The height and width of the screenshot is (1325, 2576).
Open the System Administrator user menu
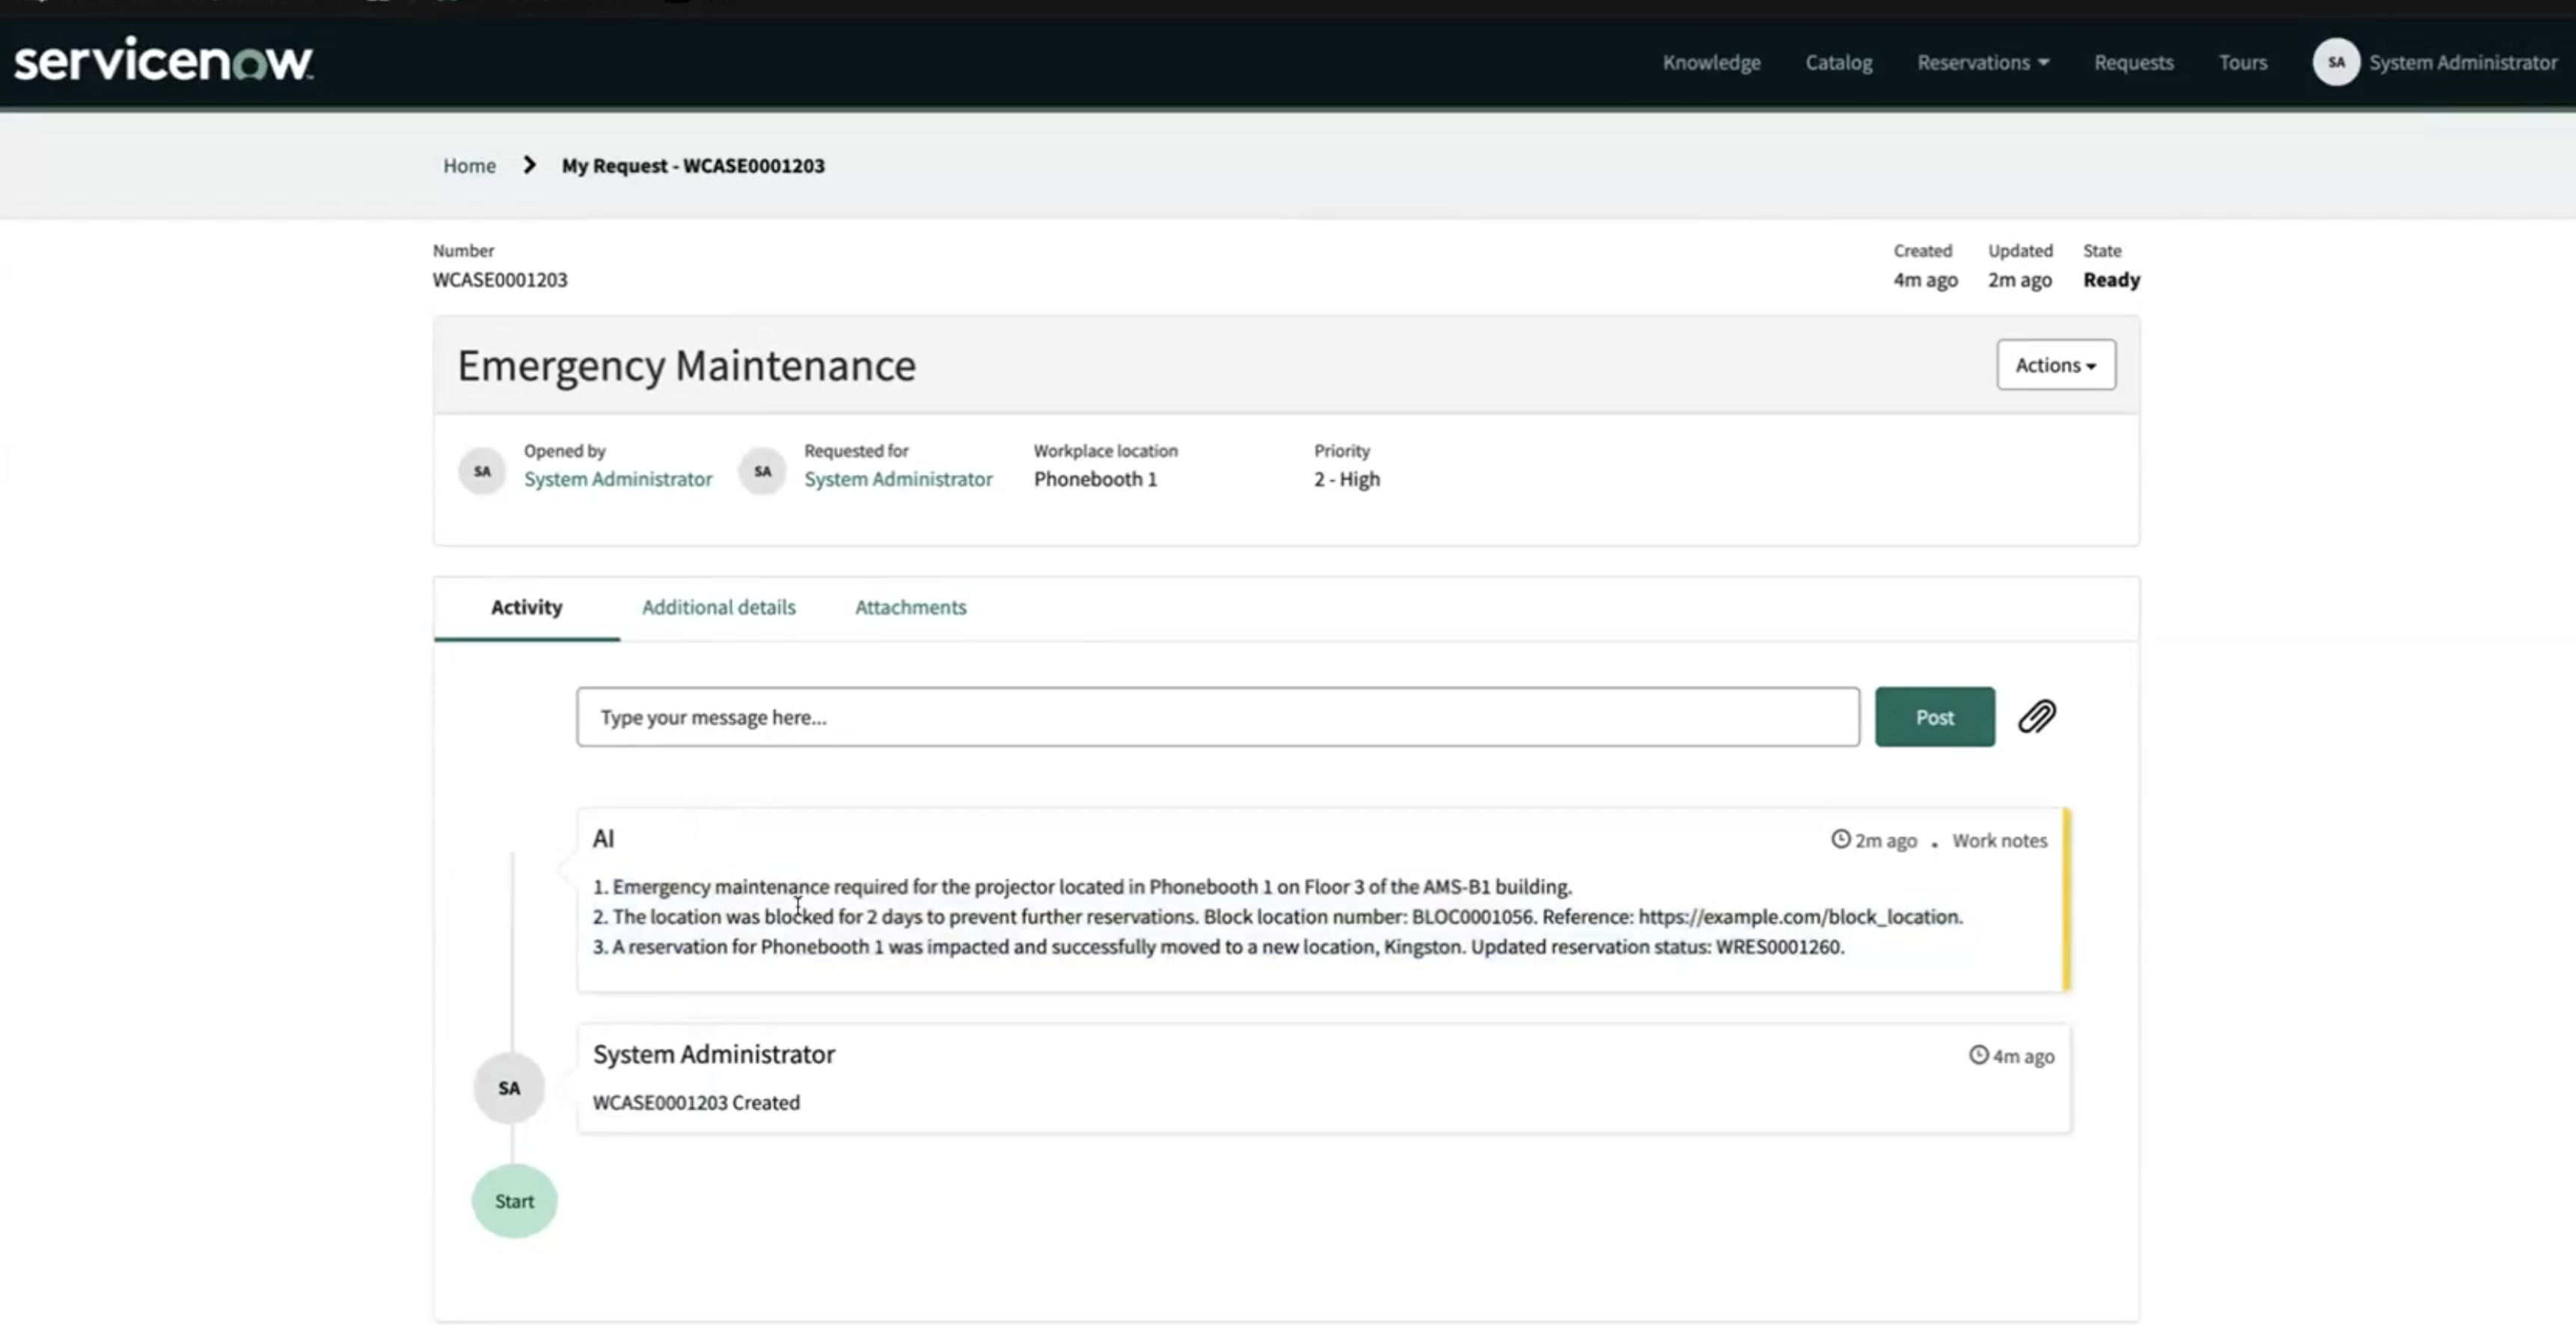(2462, 62)
